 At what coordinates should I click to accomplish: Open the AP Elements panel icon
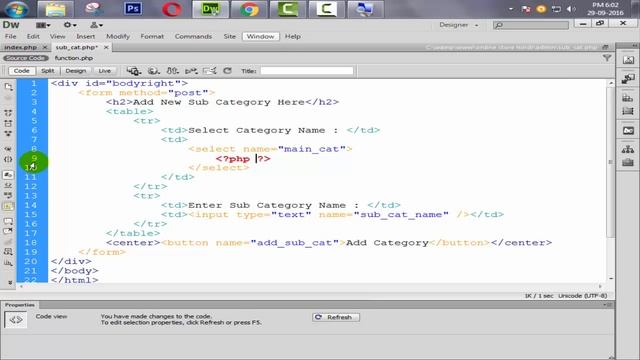click(x=628, y=98)
